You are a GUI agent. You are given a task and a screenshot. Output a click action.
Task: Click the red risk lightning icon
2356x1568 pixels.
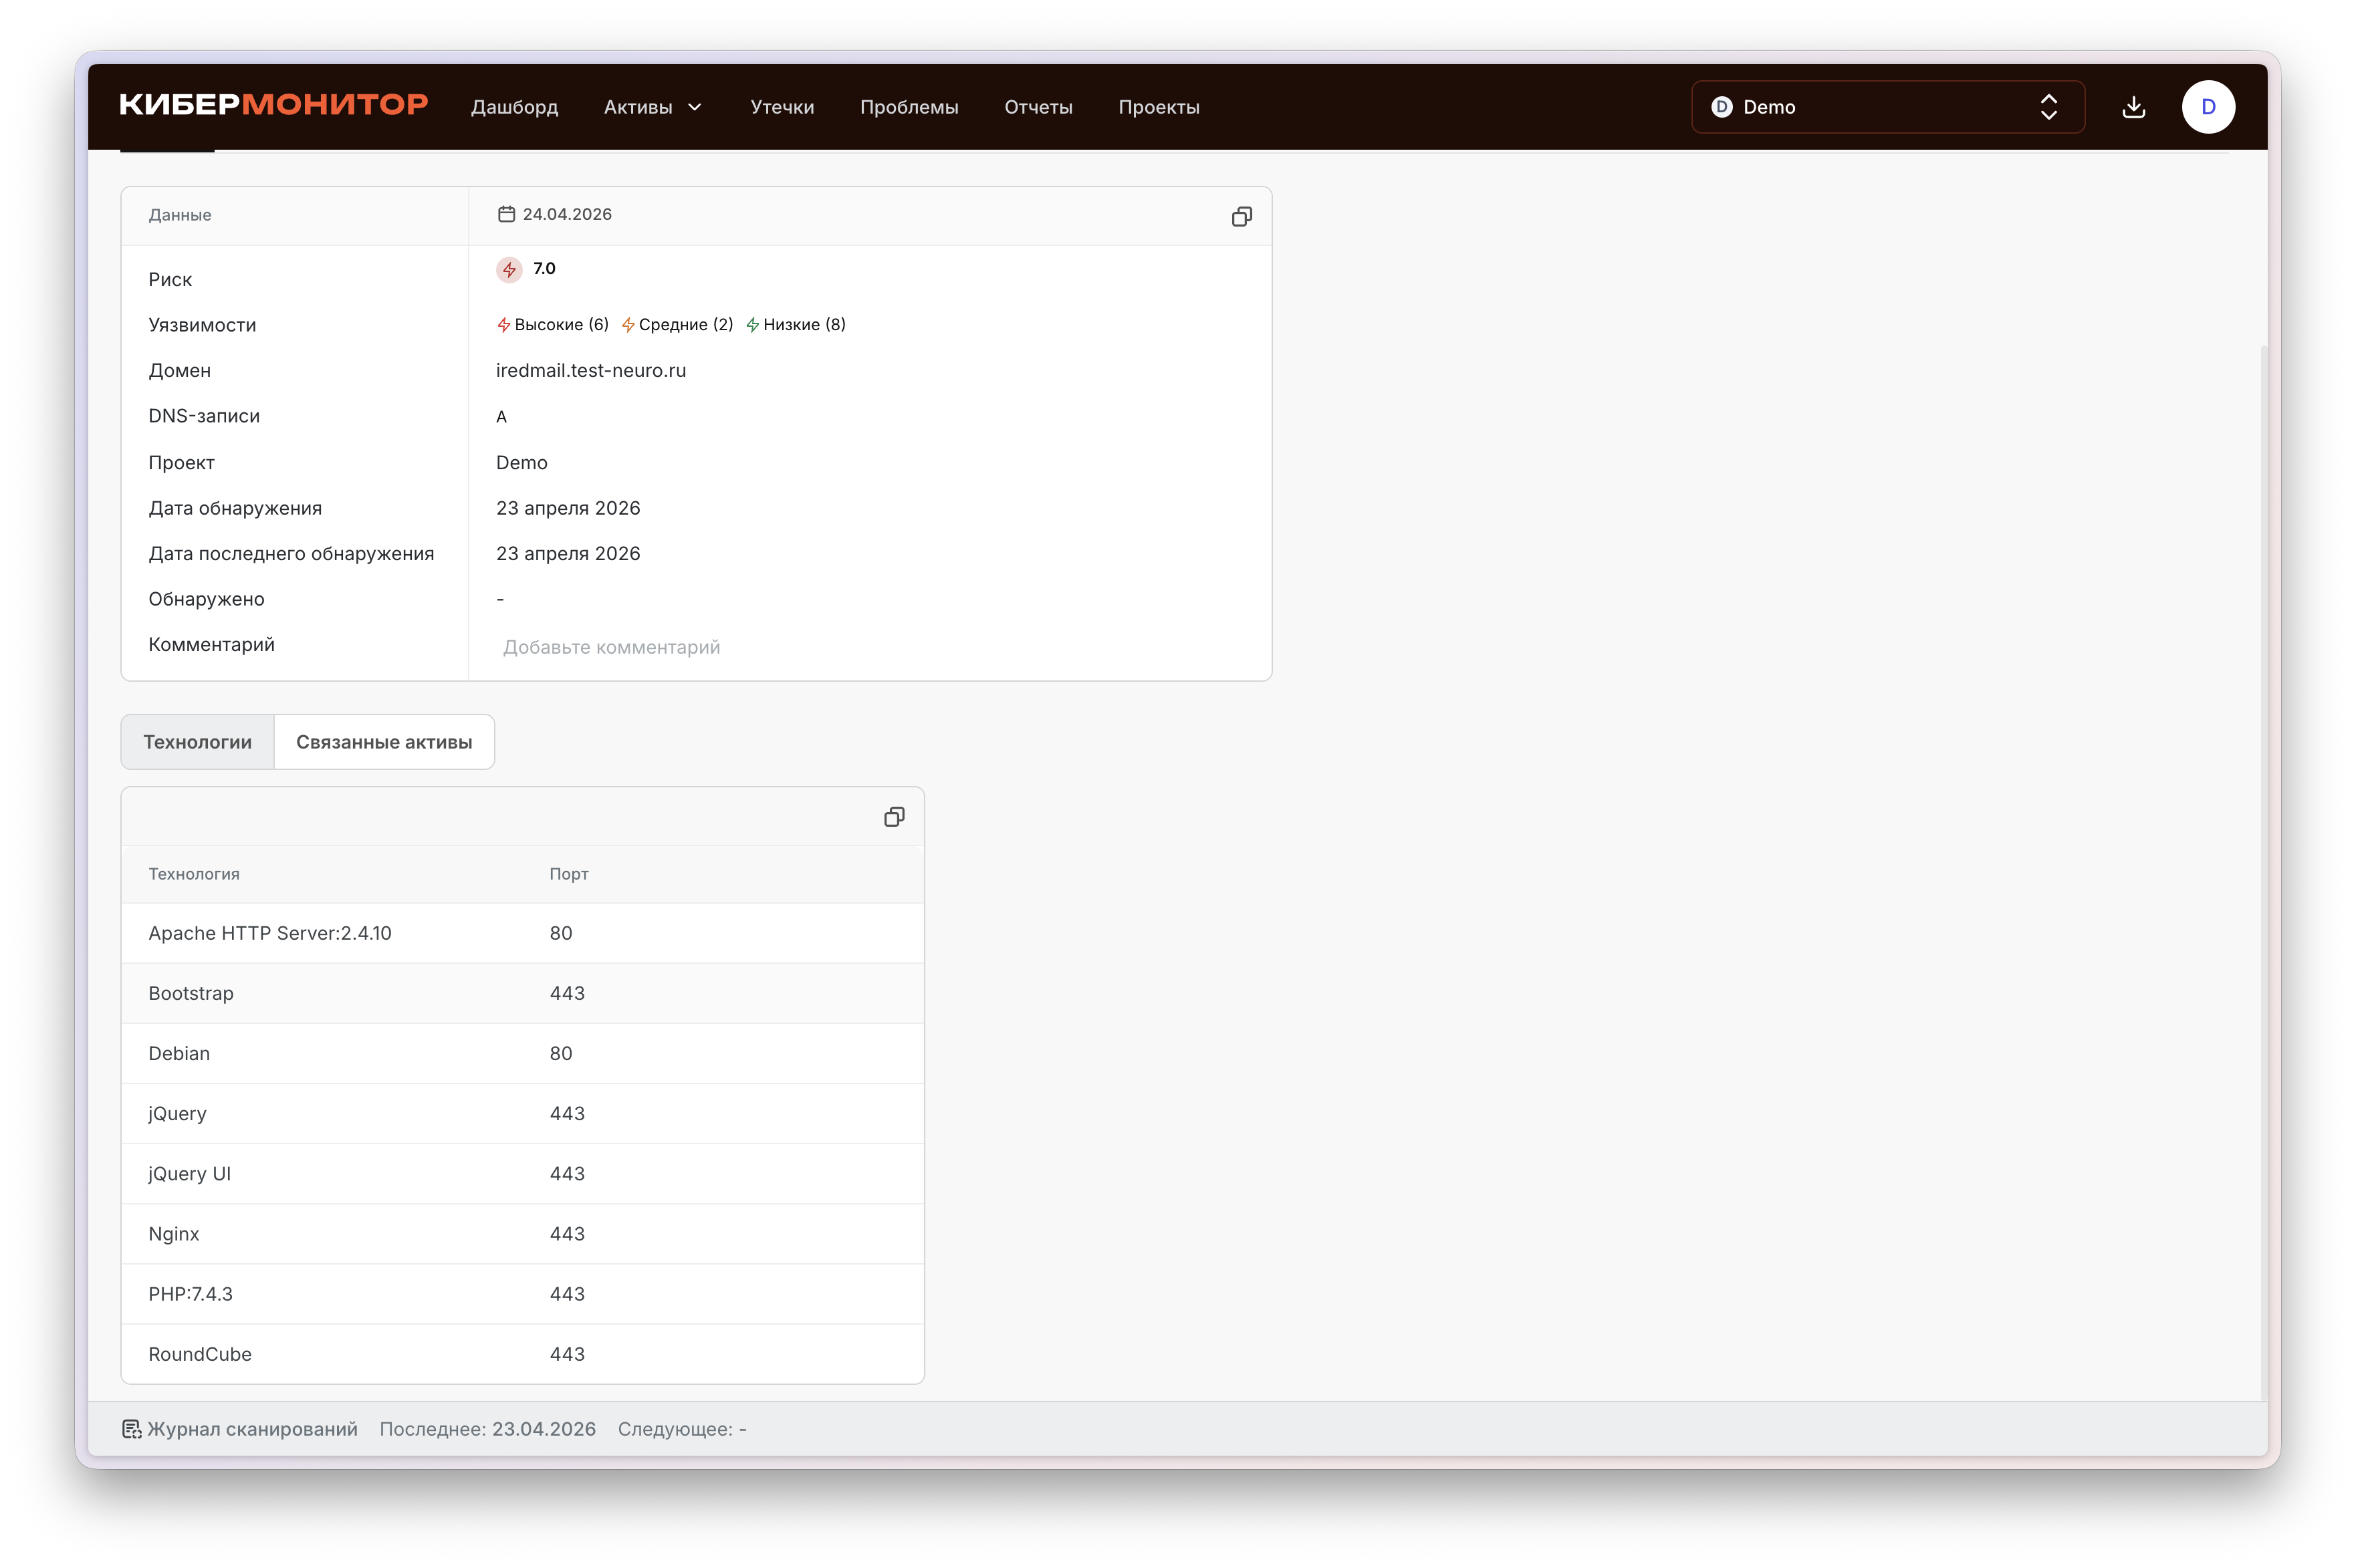509,270
